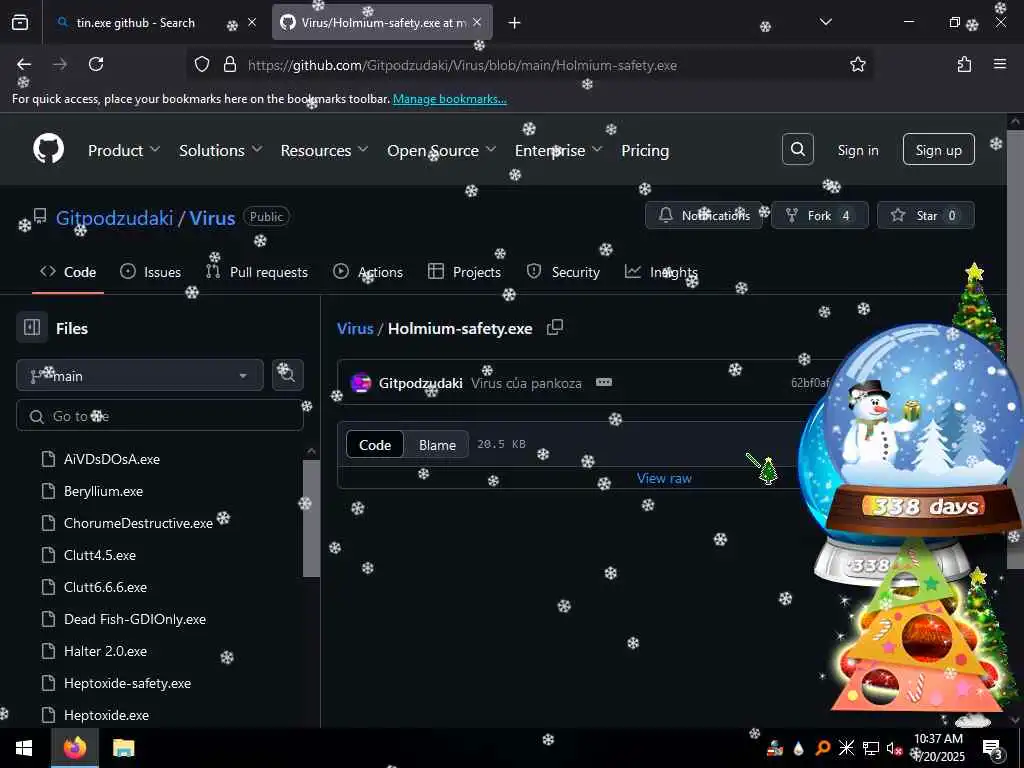
Task: Open Halter 2.0.exe in the file tree
Action: 105,651
